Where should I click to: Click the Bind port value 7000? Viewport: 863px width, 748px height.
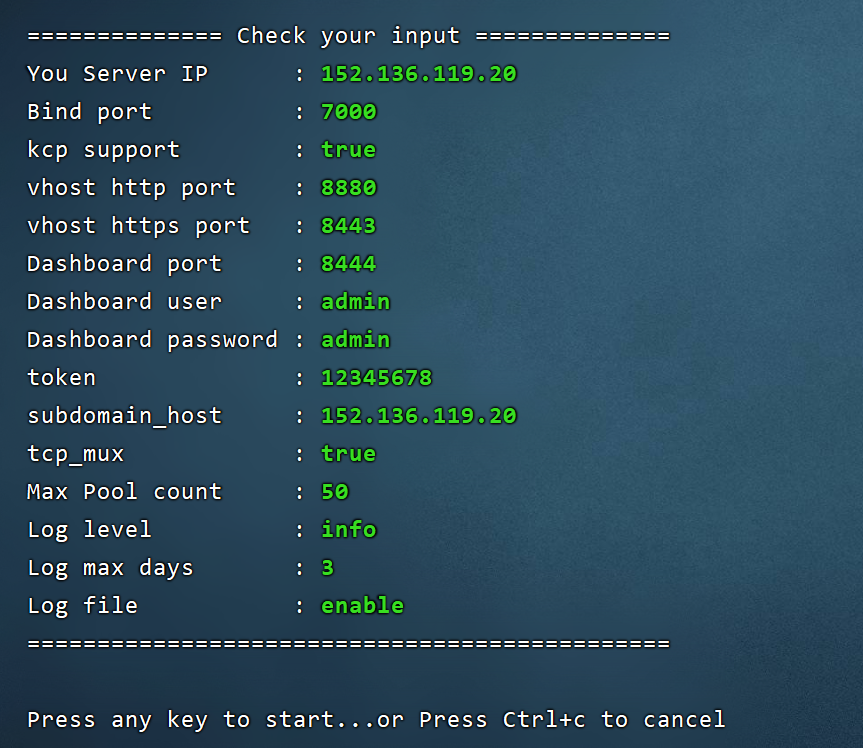click(349, 112)
